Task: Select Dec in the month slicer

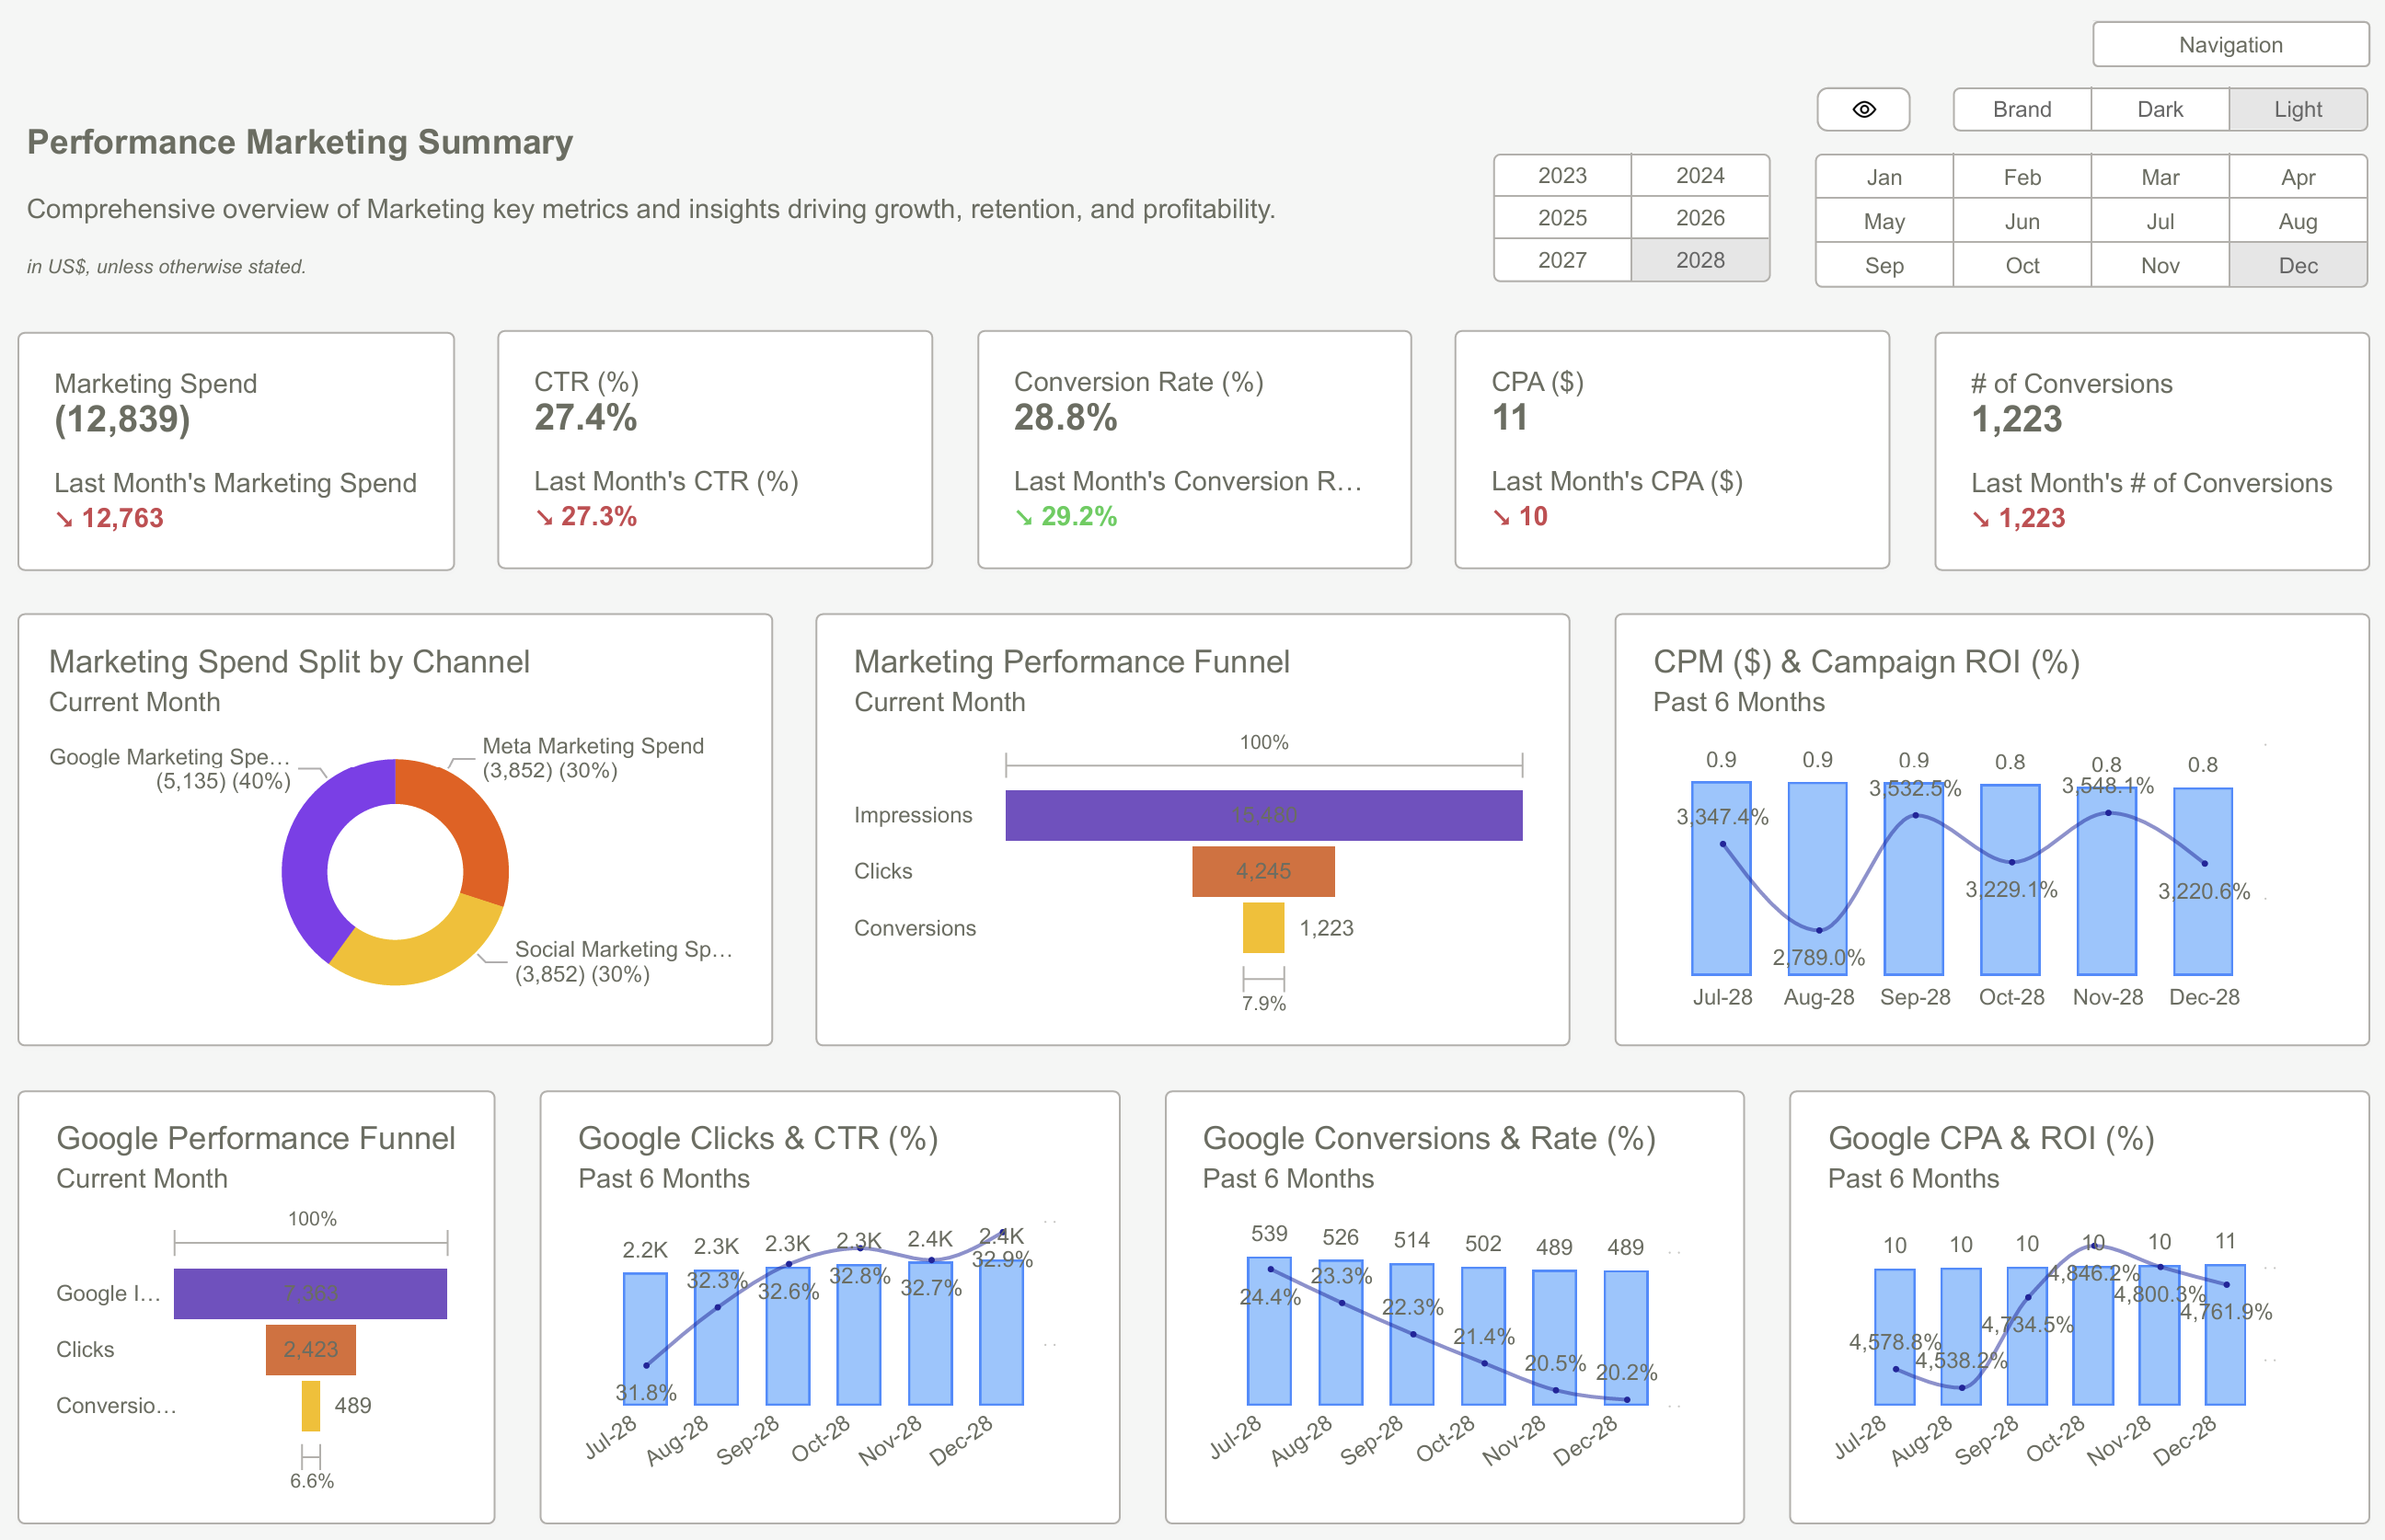Action: tap(2297, 265)
